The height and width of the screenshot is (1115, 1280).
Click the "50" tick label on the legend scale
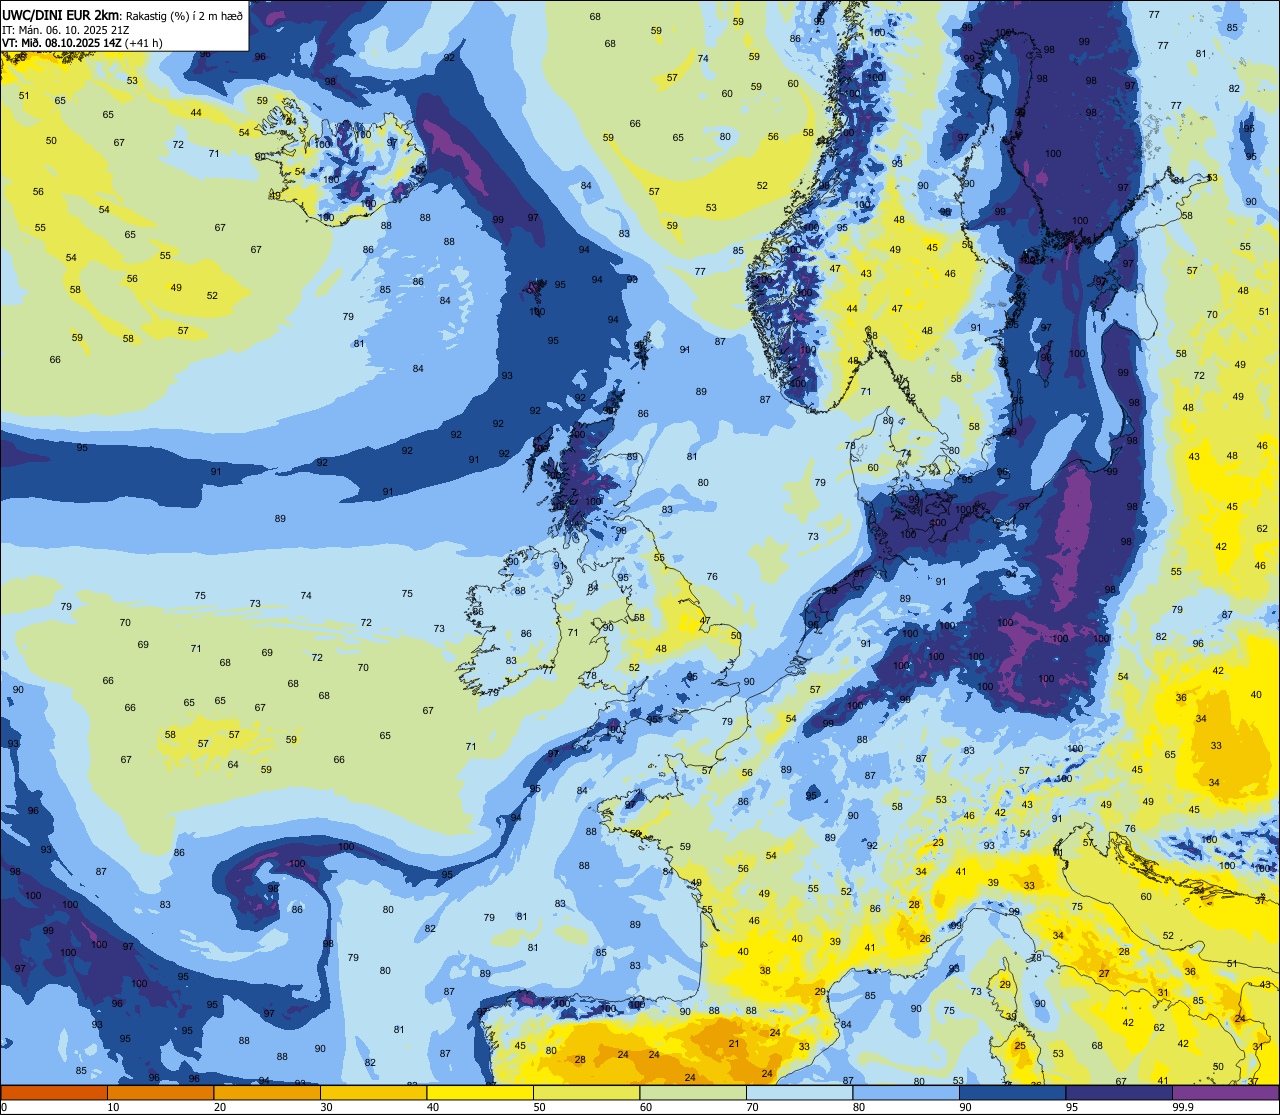point(539,1107)
